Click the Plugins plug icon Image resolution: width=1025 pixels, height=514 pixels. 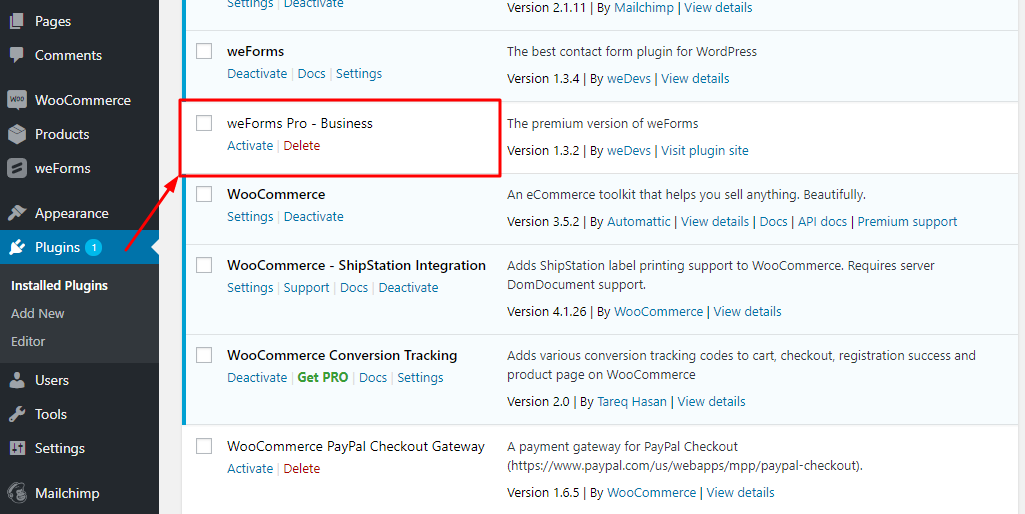tap(17, 247)
